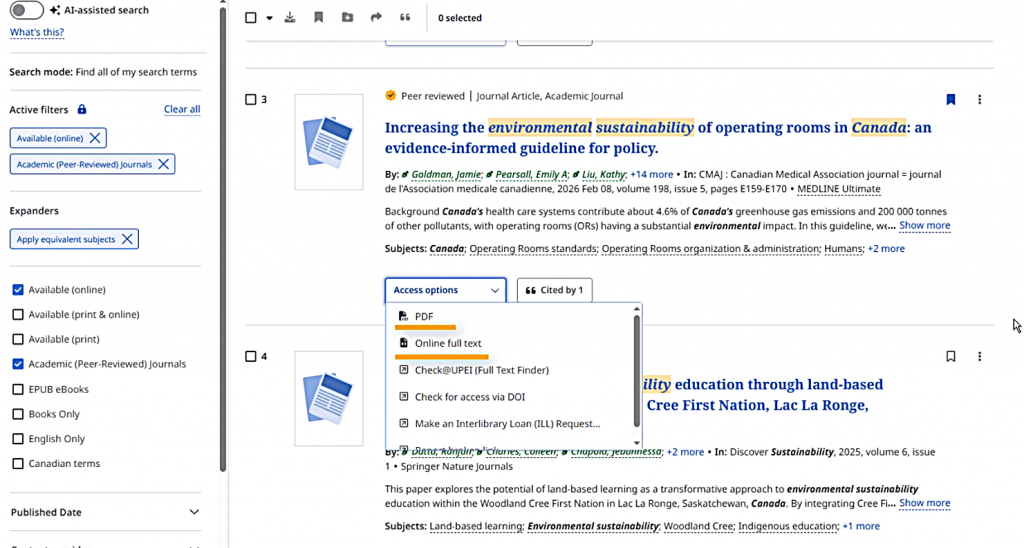
Task: Click the Humans subject link
Action: click(843, 249)
